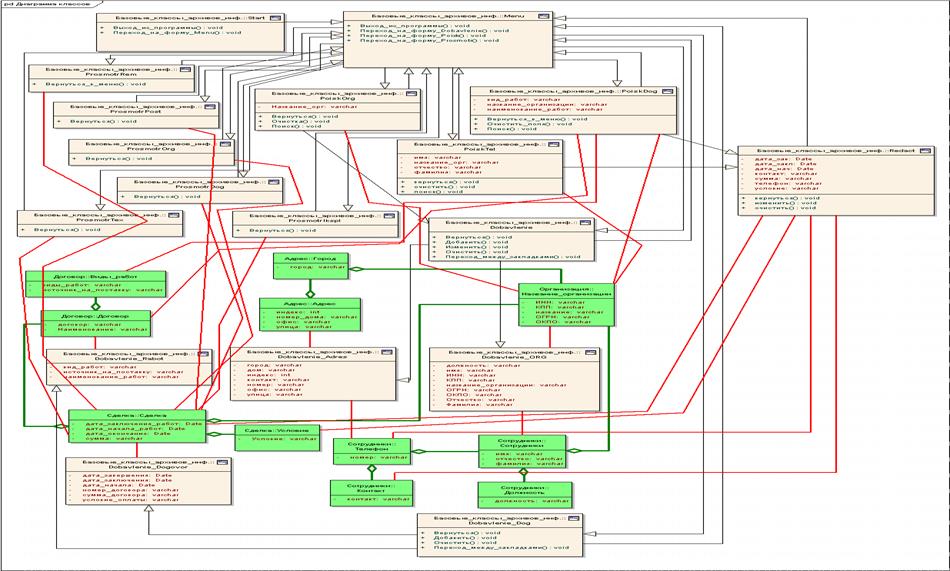Screen dimensions: 950x571
Task: Click 'должность: varchar' in Сотрудники::Должность class
Action: [531, 501]
